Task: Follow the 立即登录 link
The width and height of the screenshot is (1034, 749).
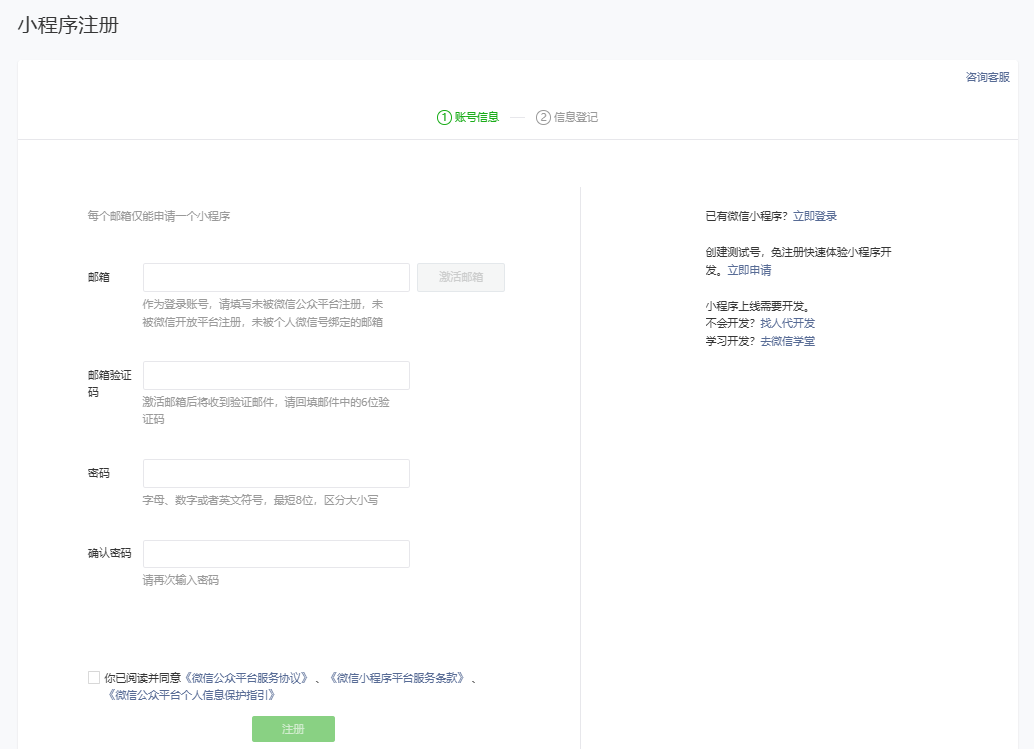Action: click(x=815, y=216)
